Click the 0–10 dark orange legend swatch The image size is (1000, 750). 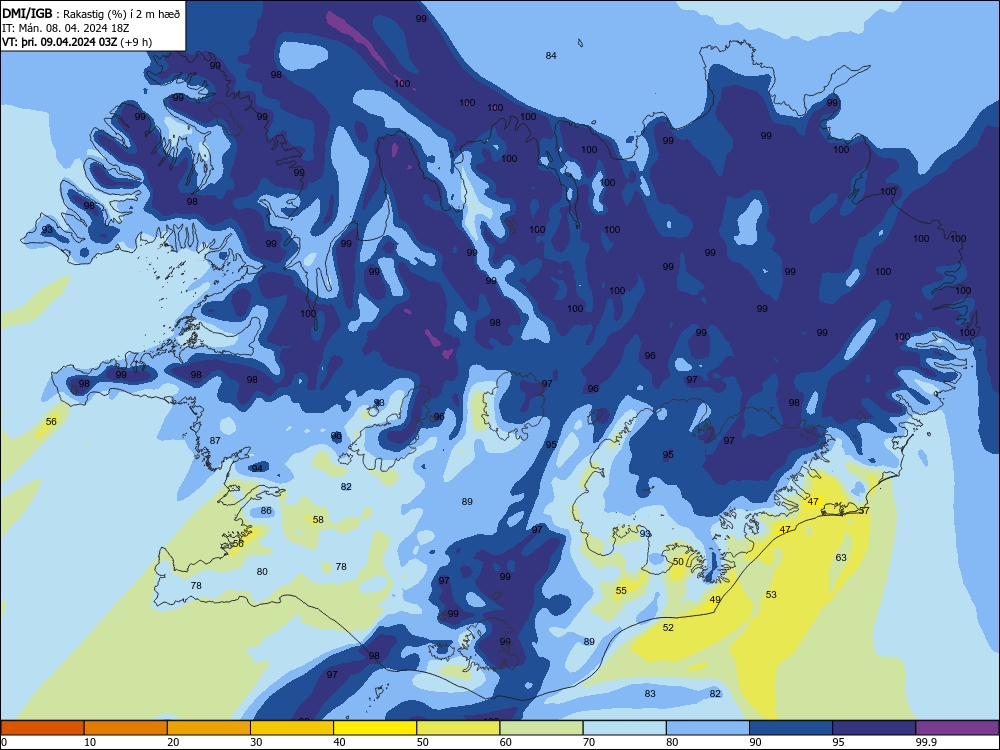click(x=42, y=728)
